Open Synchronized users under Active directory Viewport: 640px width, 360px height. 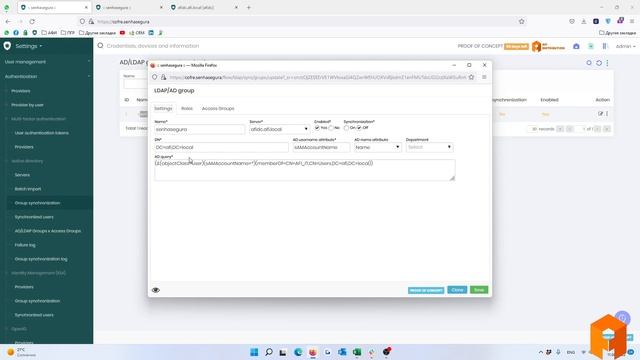tap(34, 217)
